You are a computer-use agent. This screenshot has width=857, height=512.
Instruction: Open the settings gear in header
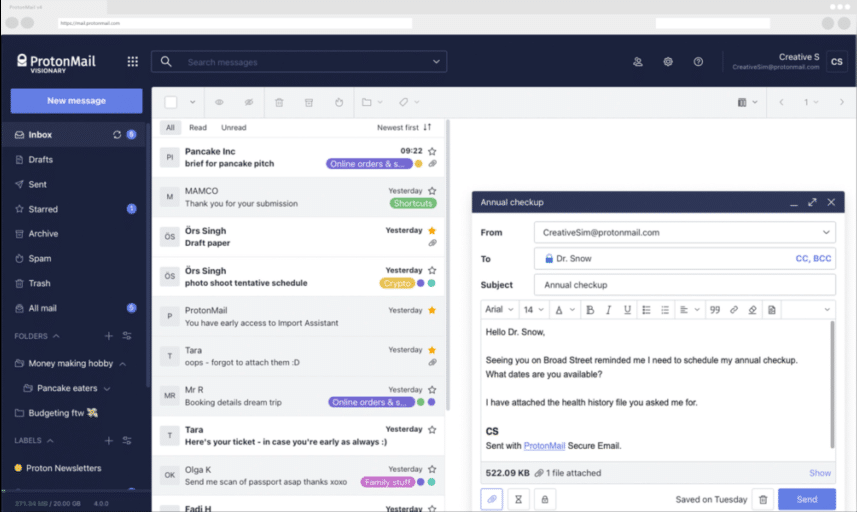[668, 62]
